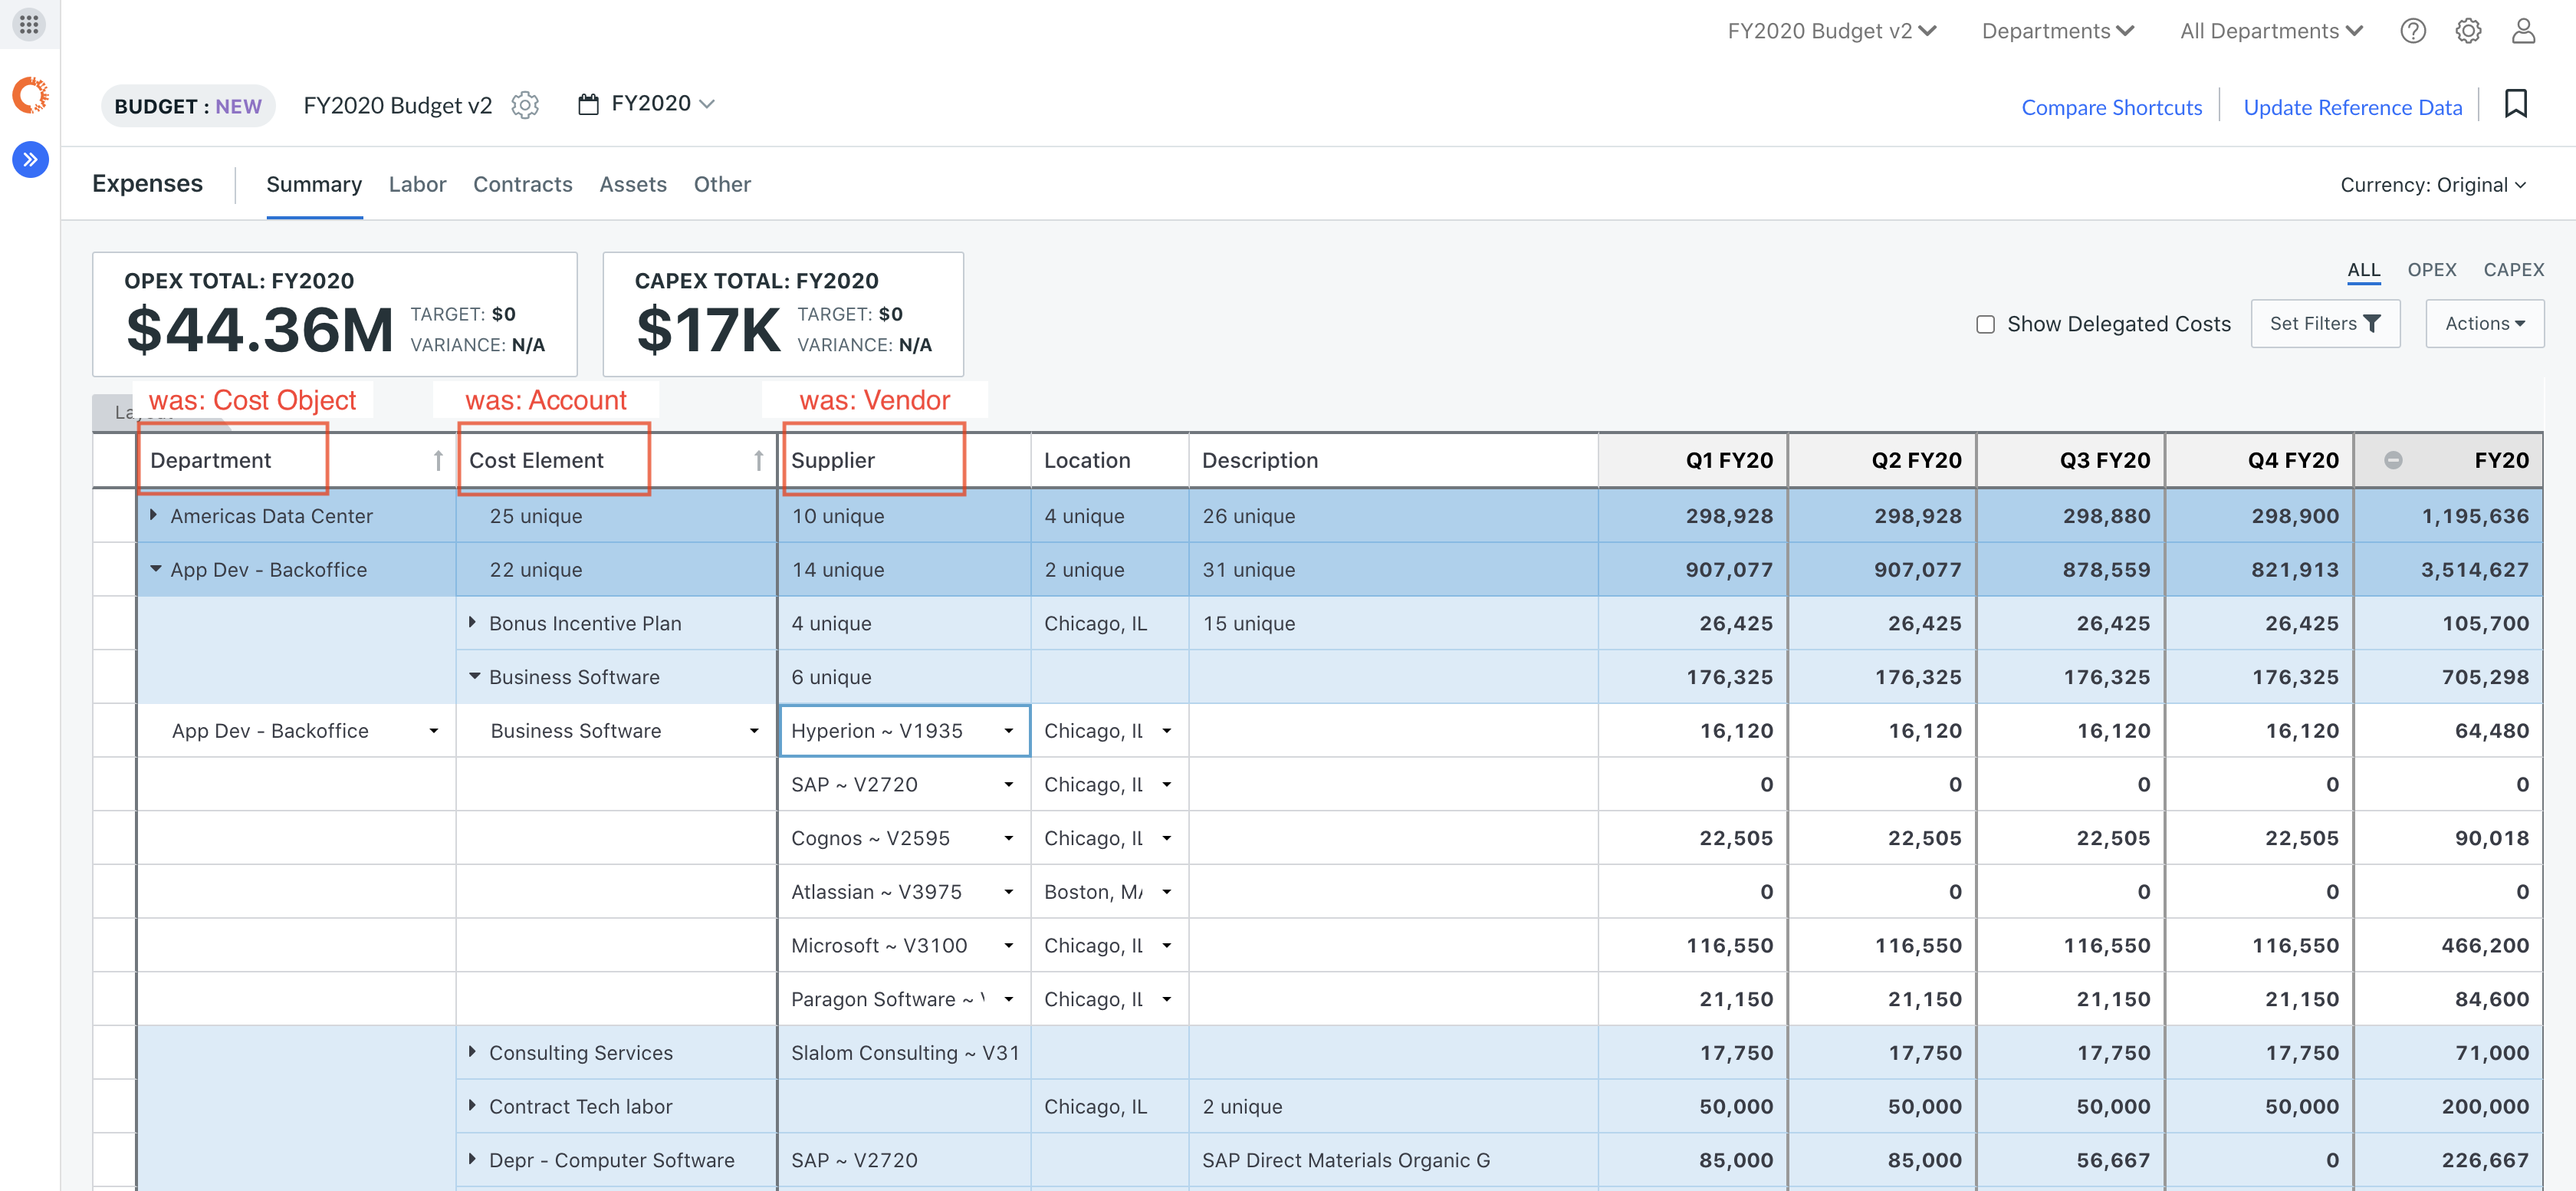Sort by Department column arrow
This screenshot has height=1191, width=2576.
pos(437,460)
